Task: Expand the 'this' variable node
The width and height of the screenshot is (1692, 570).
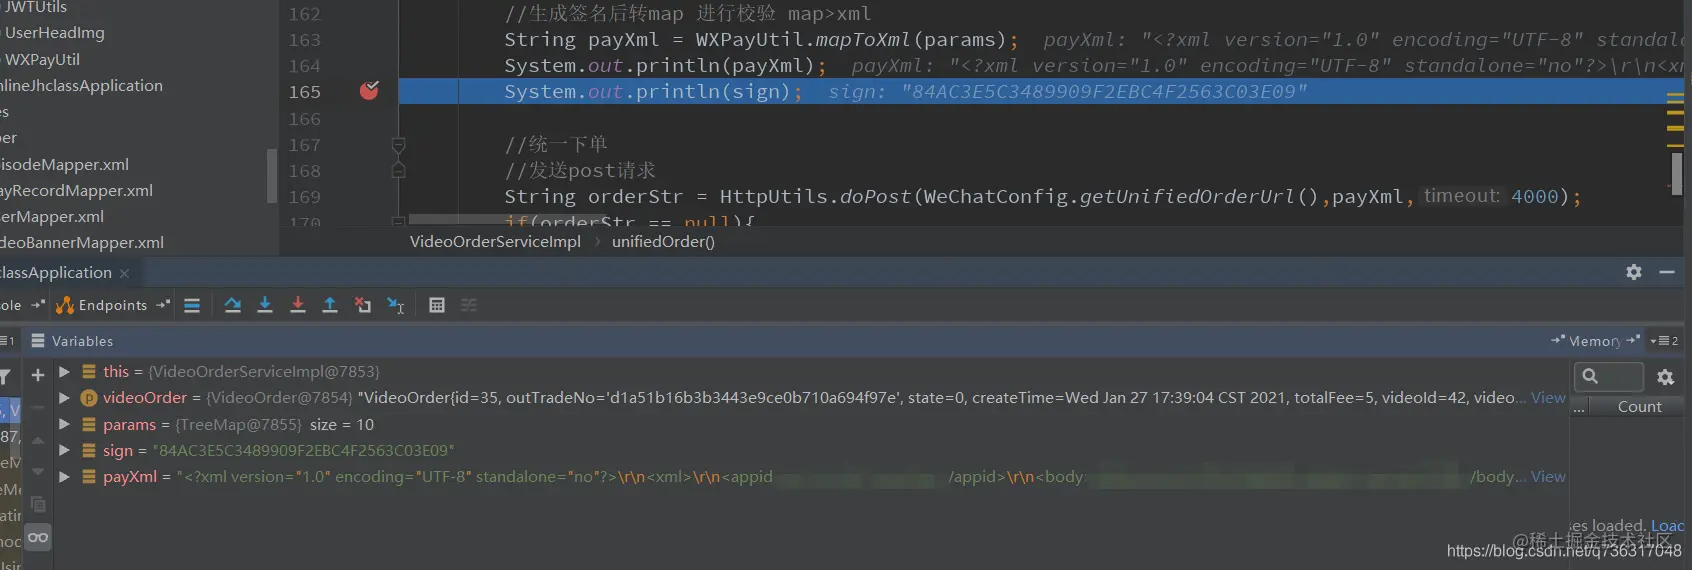Action: (x=64, y=371)
